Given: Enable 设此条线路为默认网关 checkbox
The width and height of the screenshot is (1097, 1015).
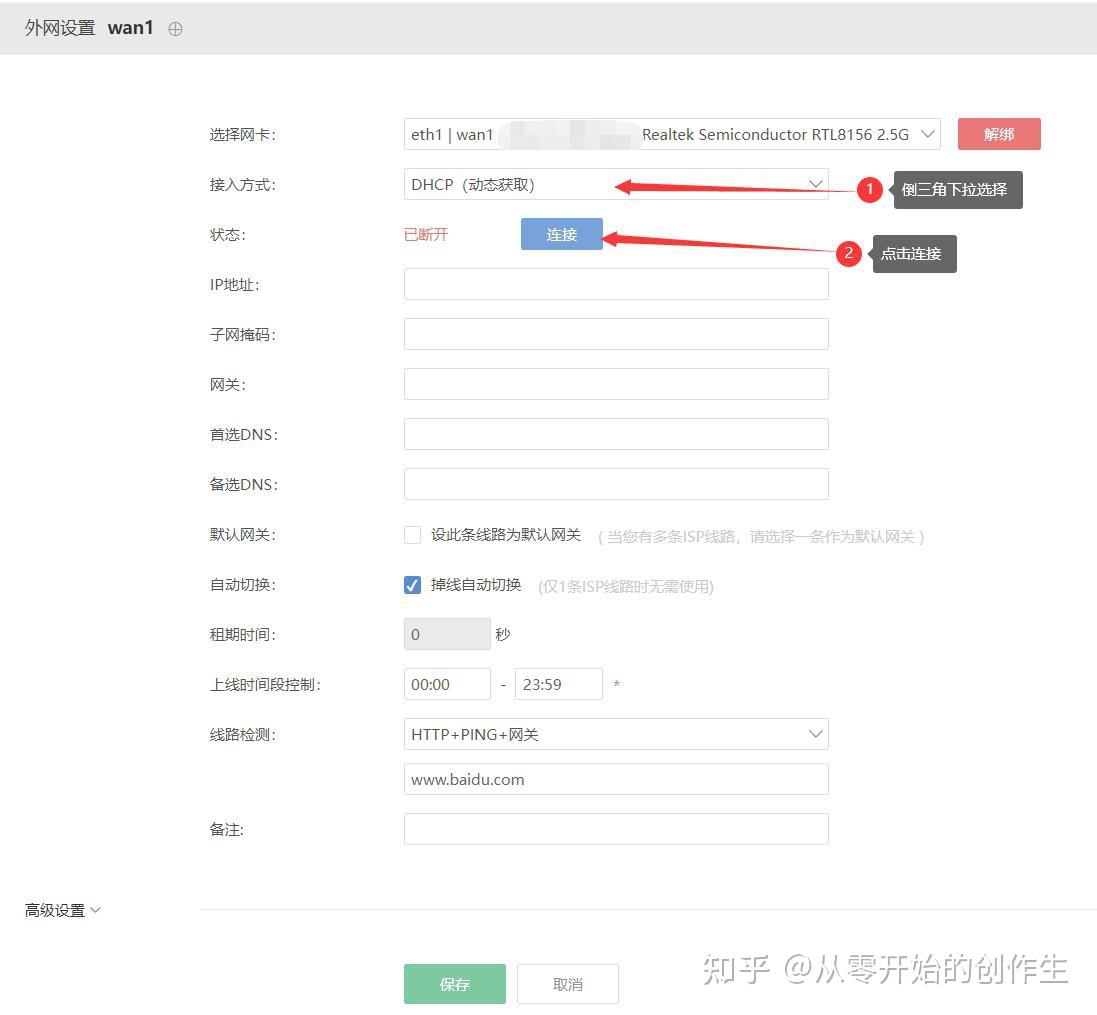Looking at the screenshot, I should 412,534.
